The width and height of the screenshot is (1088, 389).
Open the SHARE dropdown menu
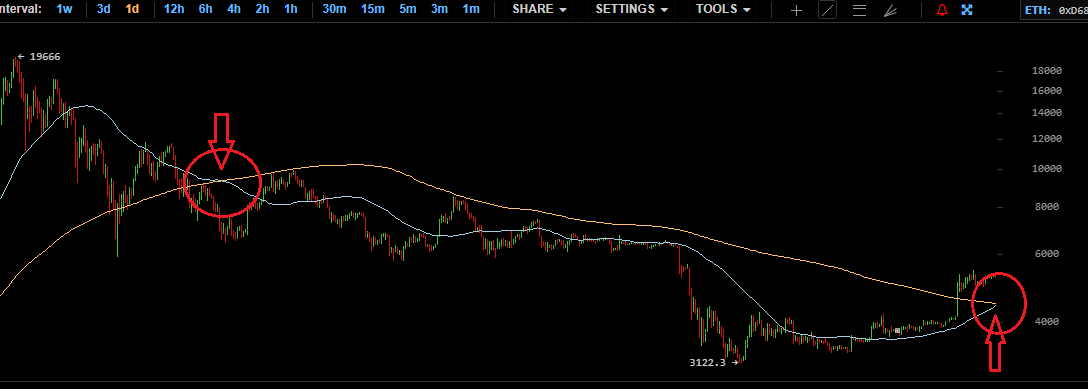tap(539, 9)
